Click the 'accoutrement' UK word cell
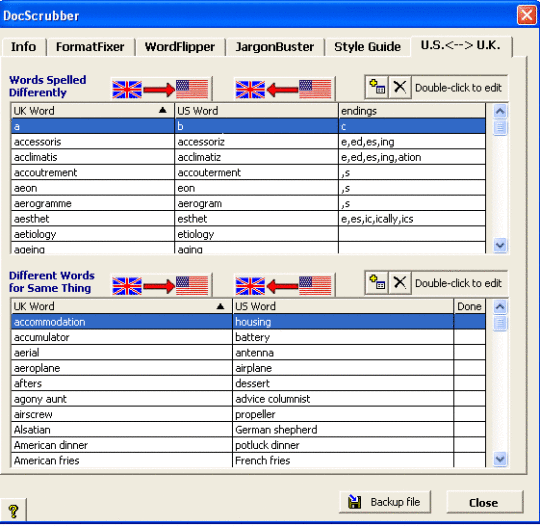The image size is (540, 526). pos(93,173)
